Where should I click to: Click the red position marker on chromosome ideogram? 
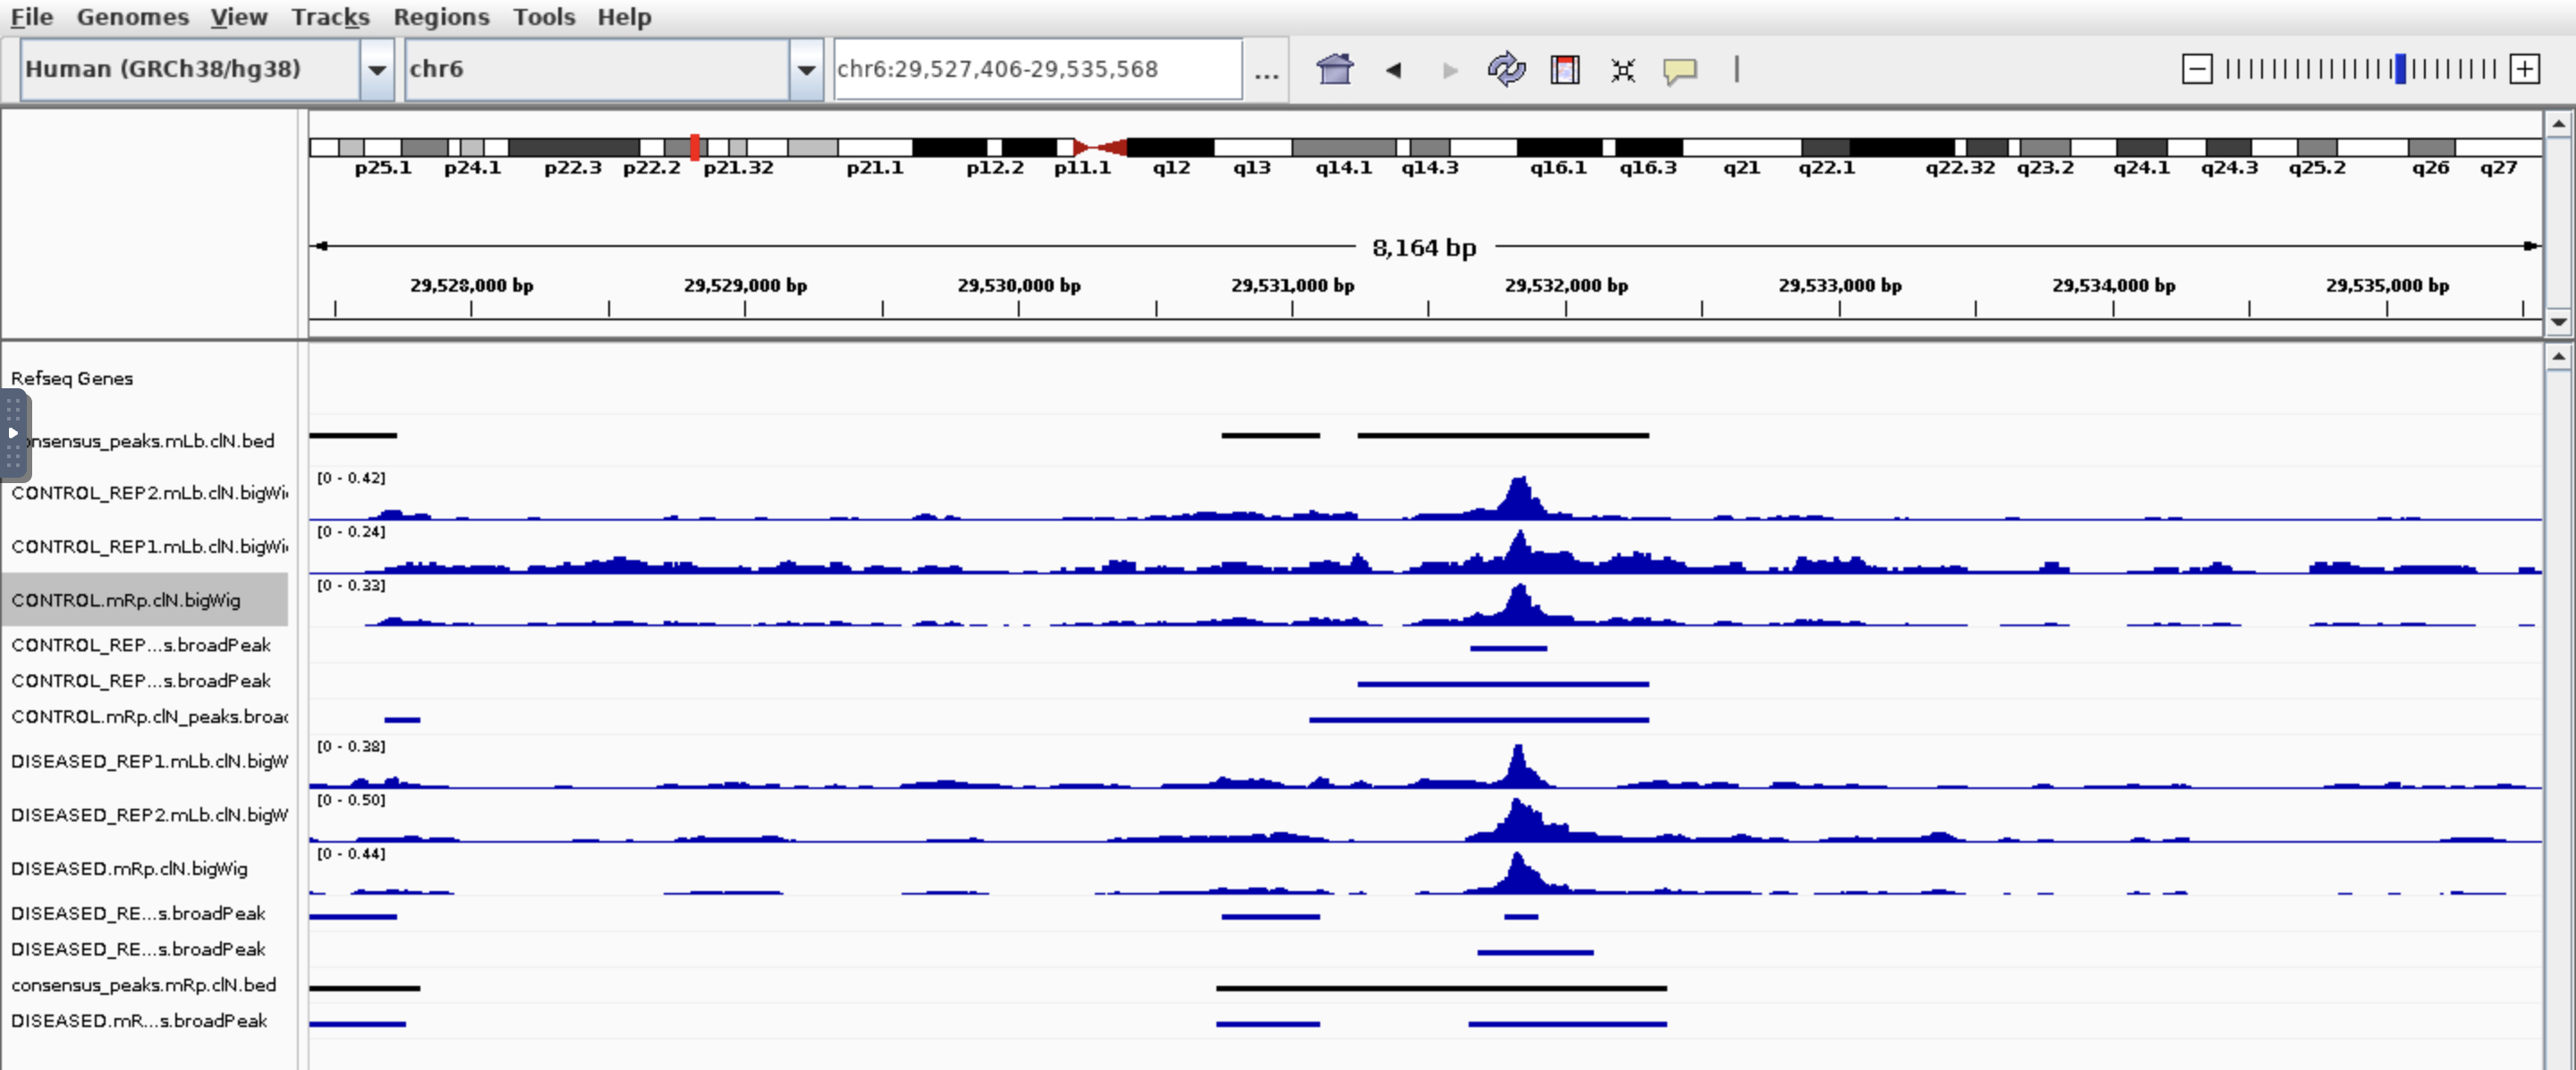pos(695,147)
